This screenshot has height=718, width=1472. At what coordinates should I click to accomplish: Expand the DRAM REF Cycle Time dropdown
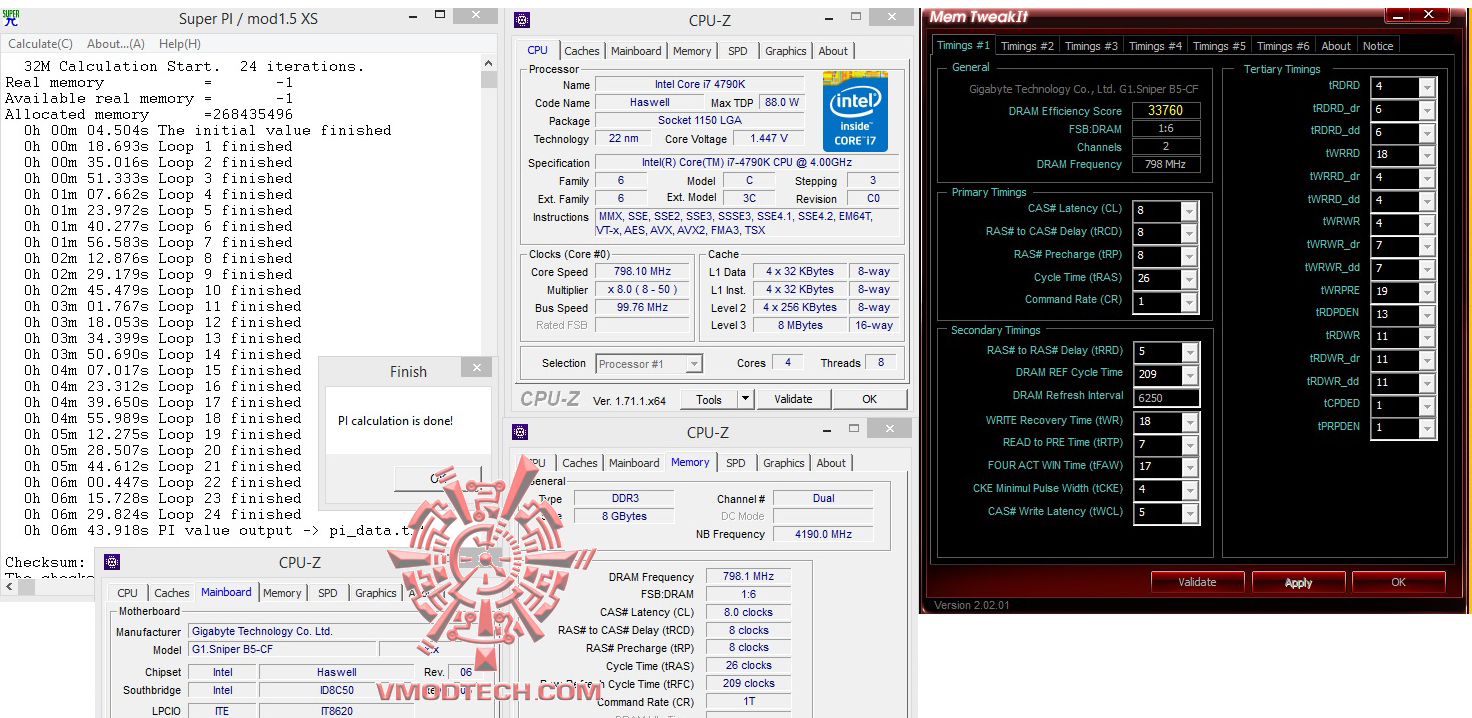(x=1189, y=376)
